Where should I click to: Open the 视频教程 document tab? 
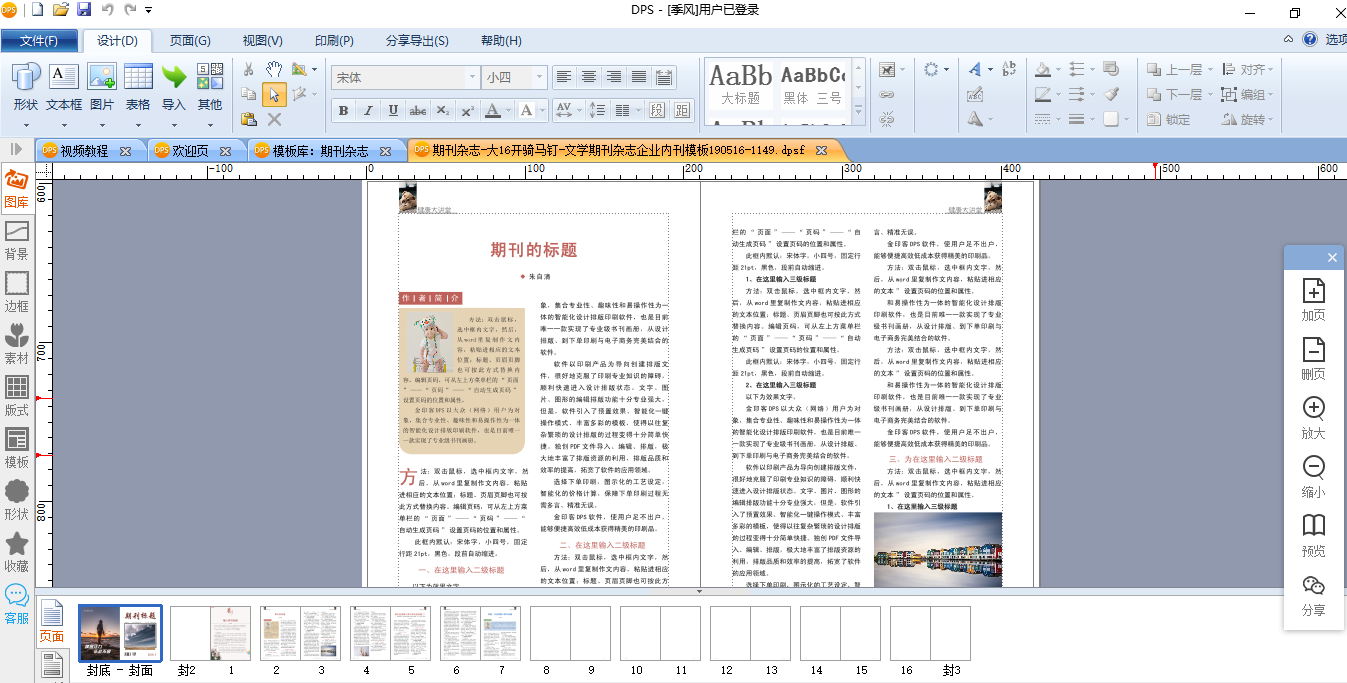click(x=83, y=149)
